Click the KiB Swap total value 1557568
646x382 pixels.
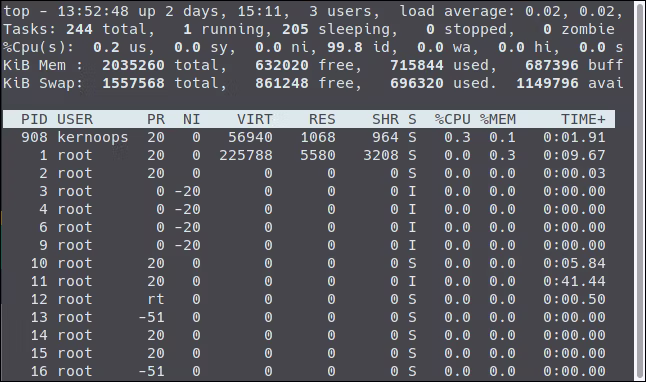coord(133,83)
